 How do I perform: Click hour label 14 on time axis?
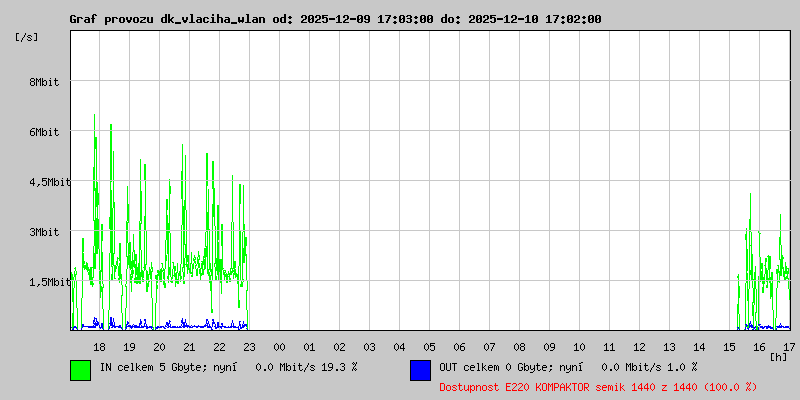(699, 347)
